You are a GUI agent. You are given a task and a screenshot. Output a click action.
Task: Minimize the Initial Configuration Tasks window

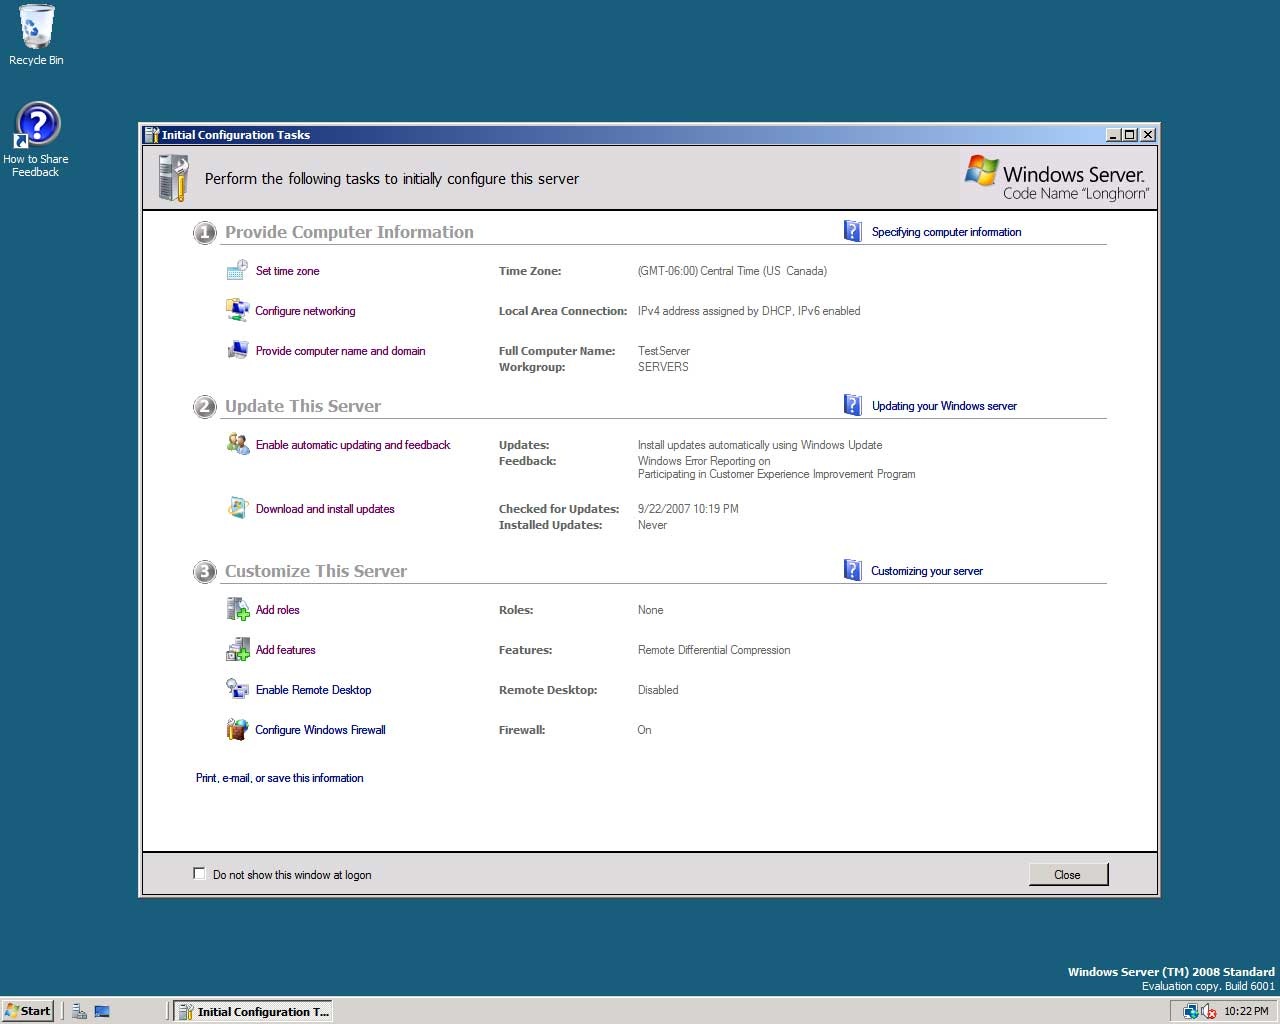click(x=1113, y=135)
